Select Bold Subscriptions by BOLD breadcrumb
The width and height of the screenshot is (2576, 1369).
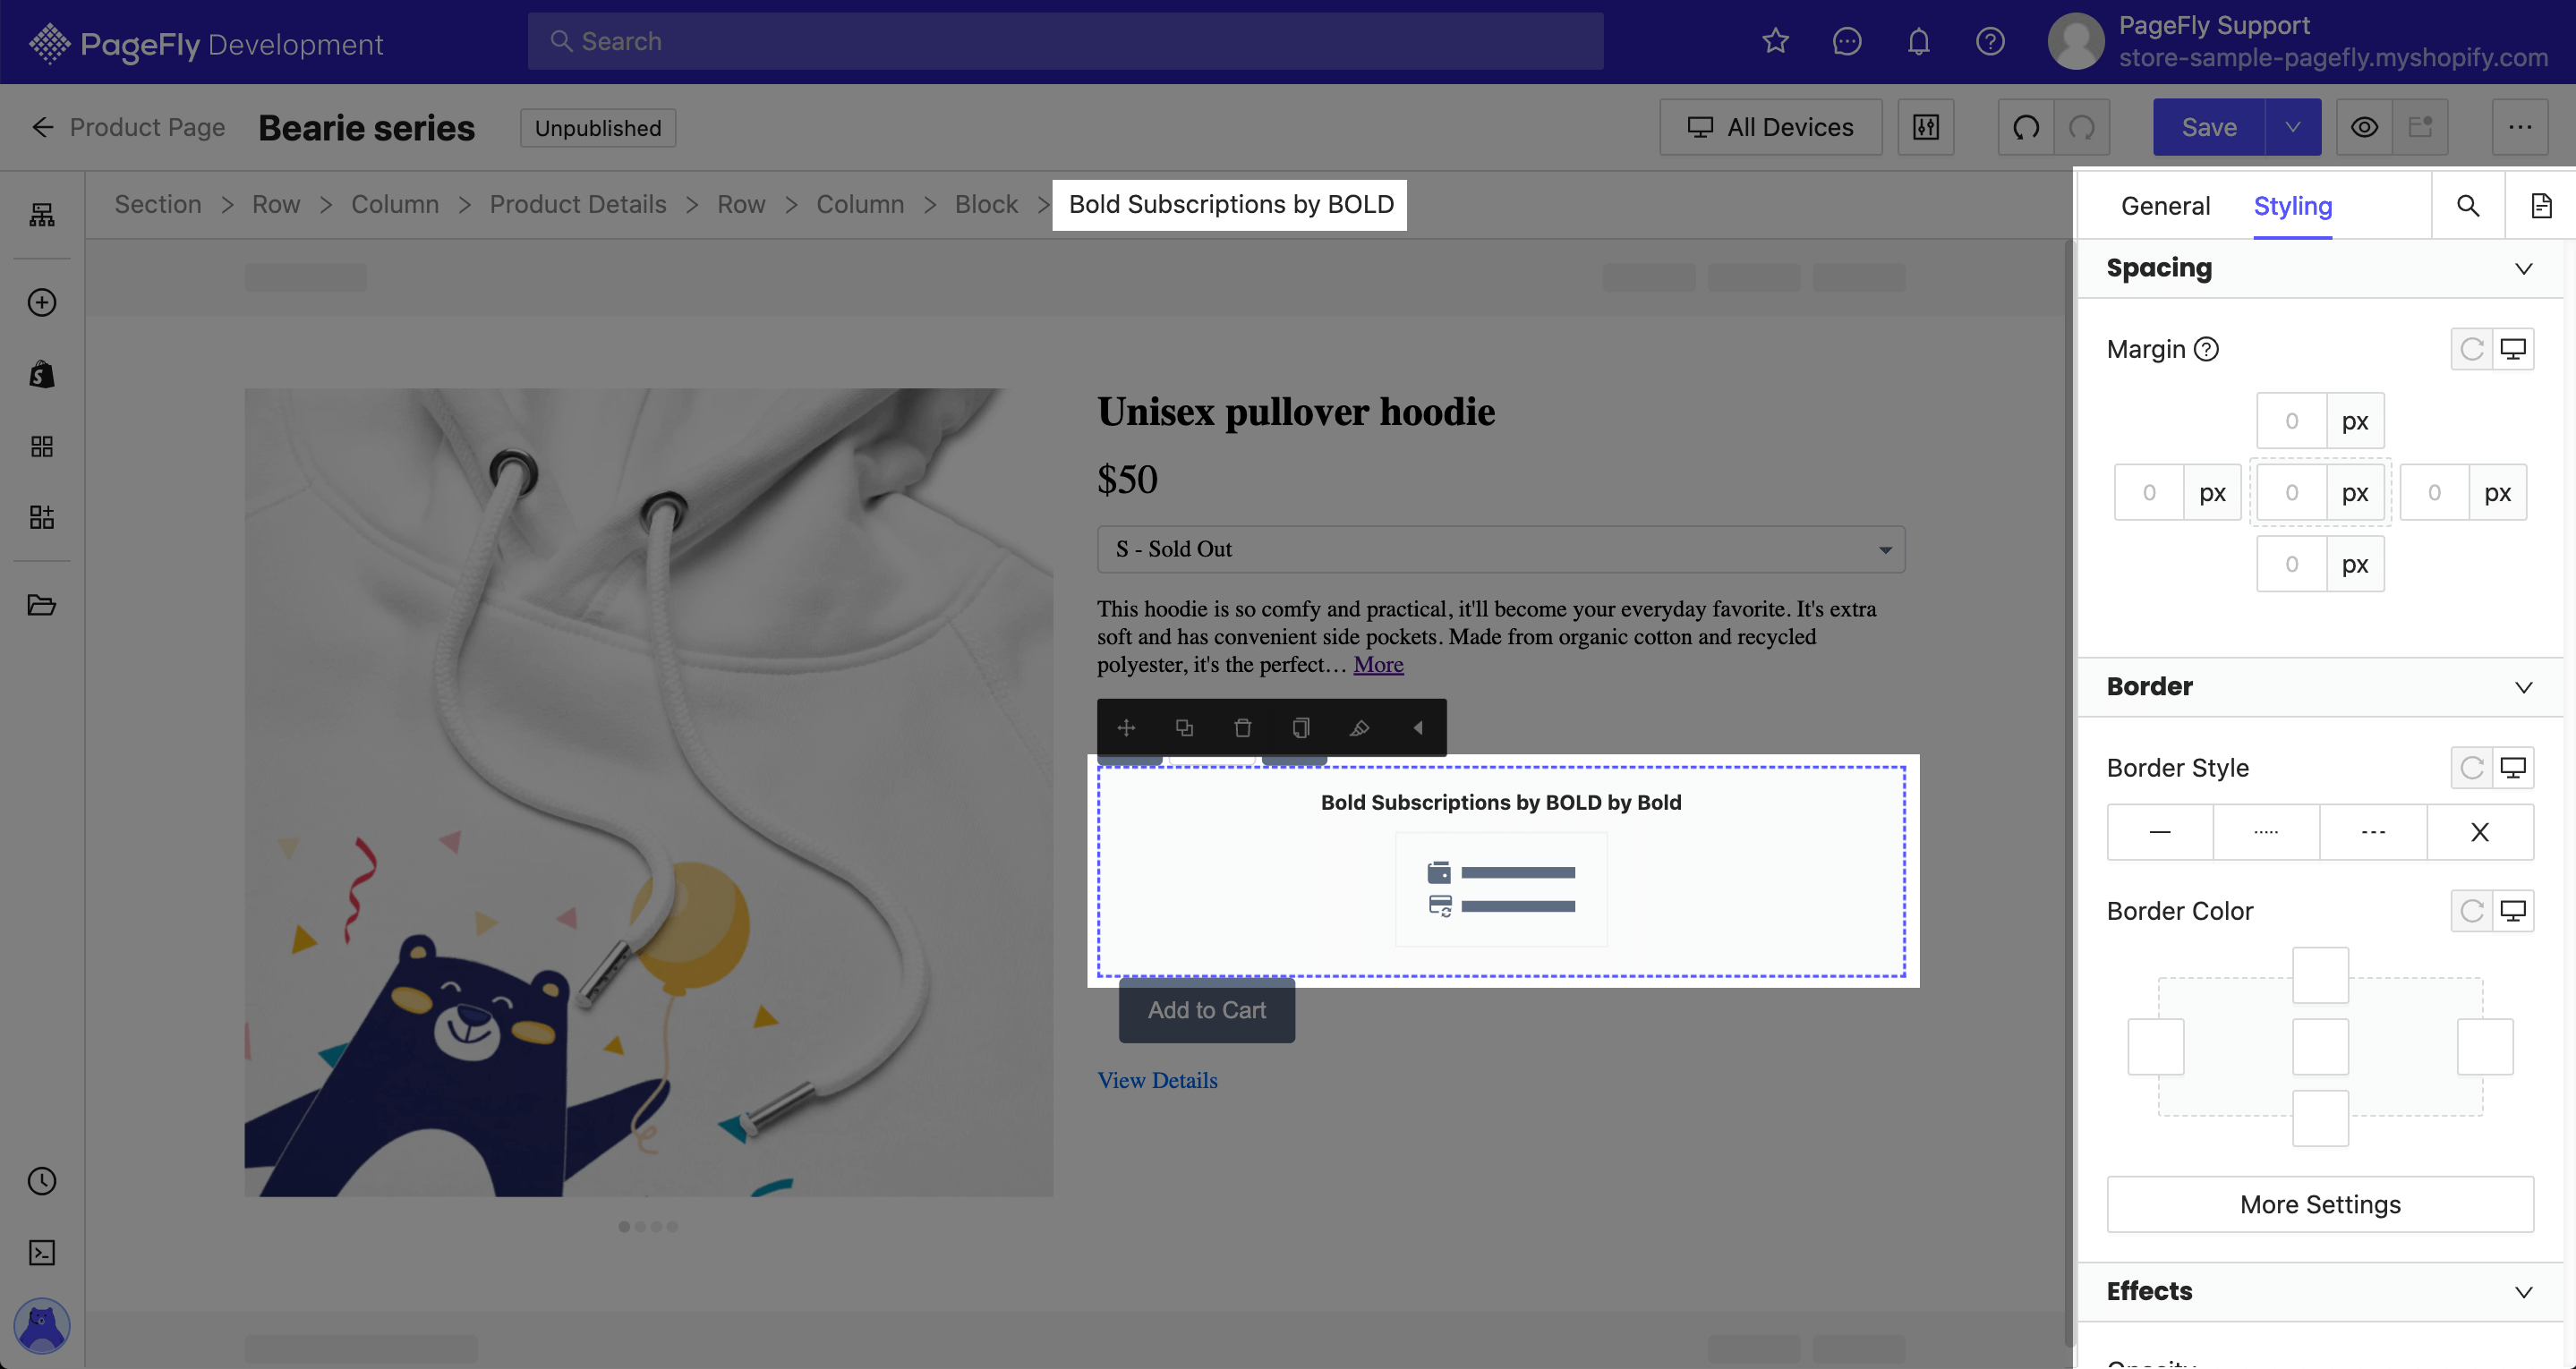click(1230, 204)
